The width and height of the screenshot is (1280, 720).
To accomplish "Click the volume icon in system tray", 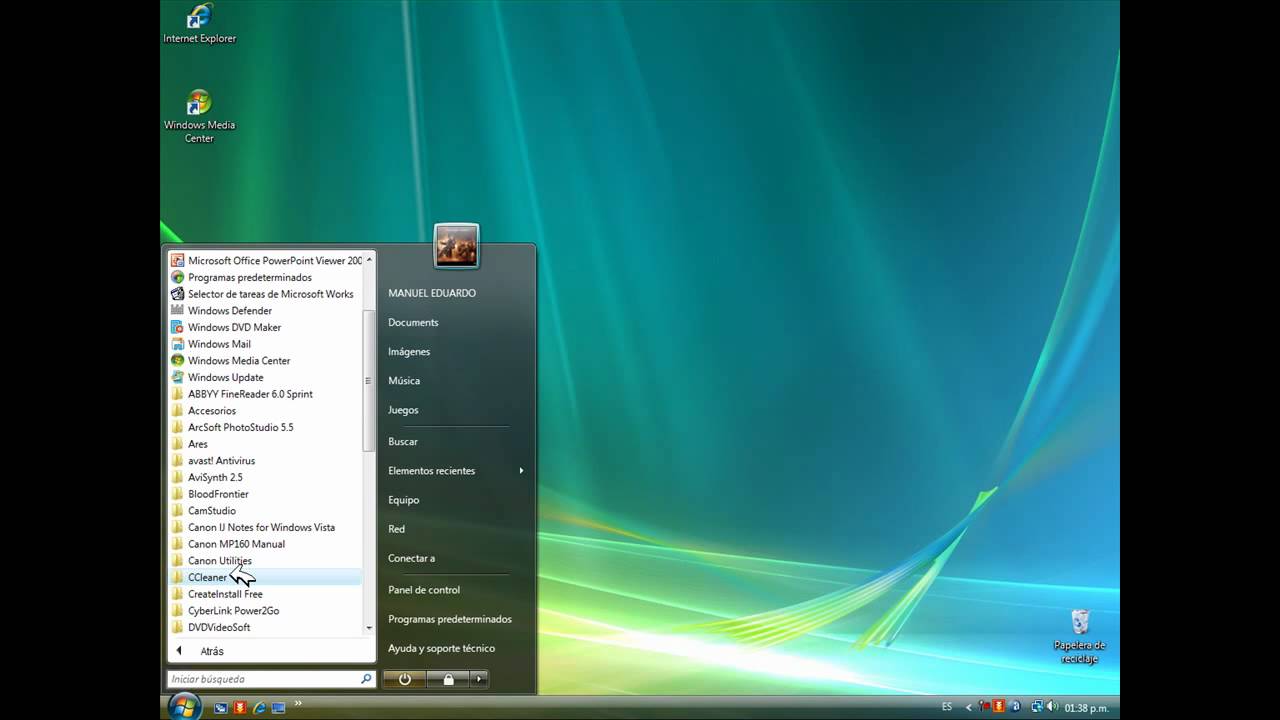I will tap(1052, 707).
